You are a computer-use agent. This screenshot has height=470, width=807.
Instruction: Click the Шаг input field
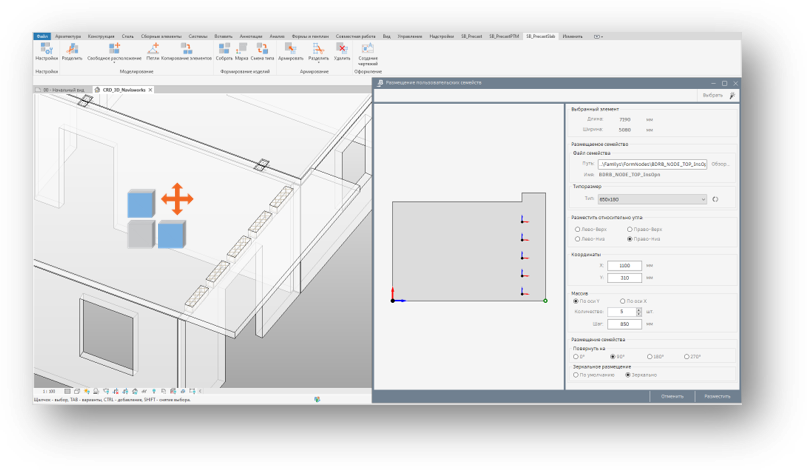624,324
